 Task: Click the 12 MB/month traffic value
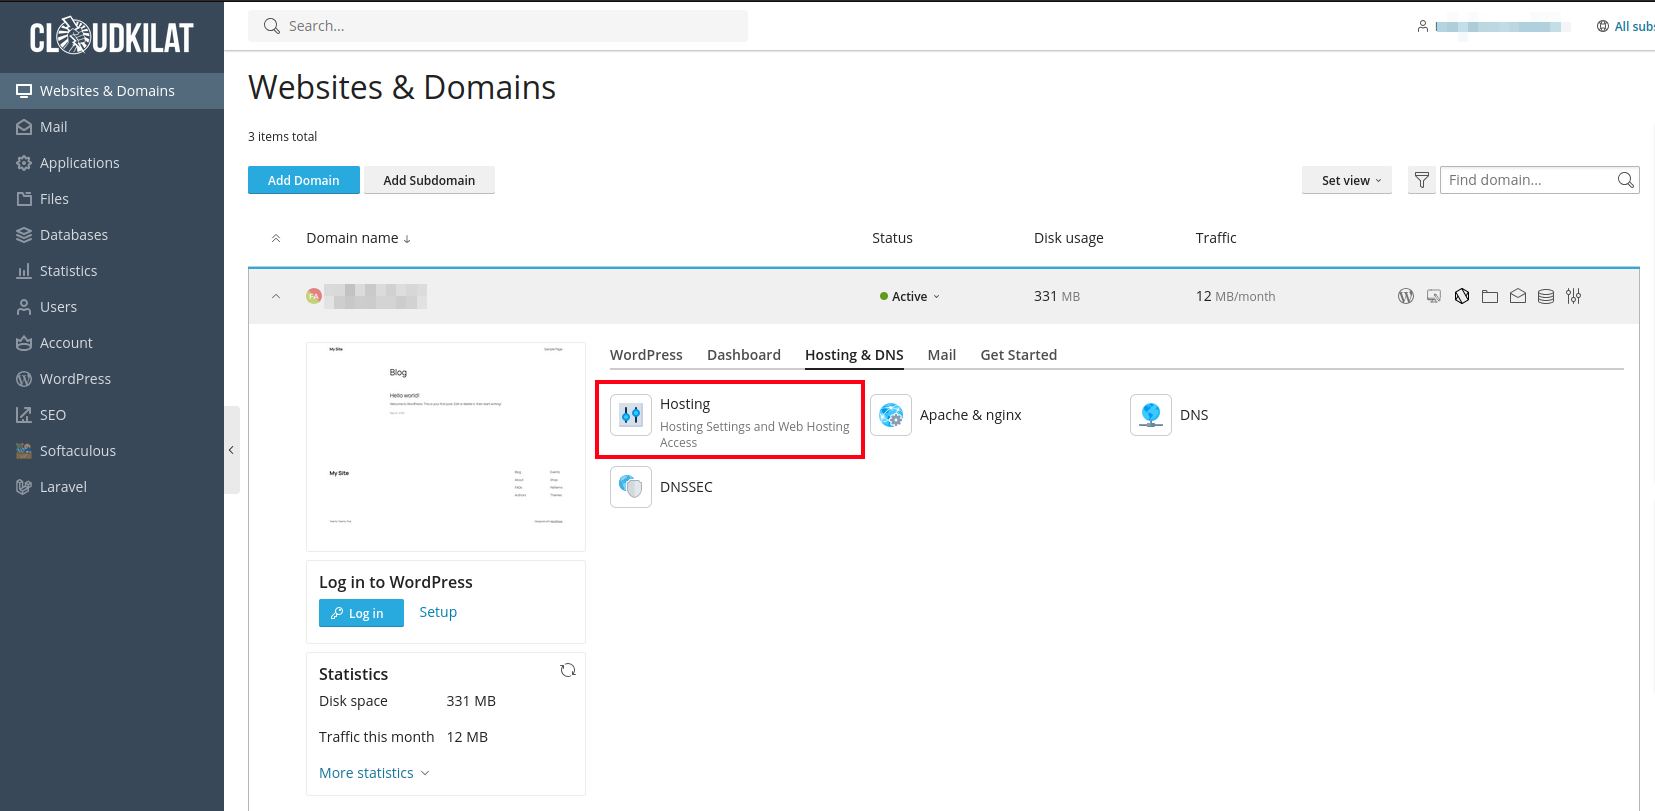pos(1236,296)
